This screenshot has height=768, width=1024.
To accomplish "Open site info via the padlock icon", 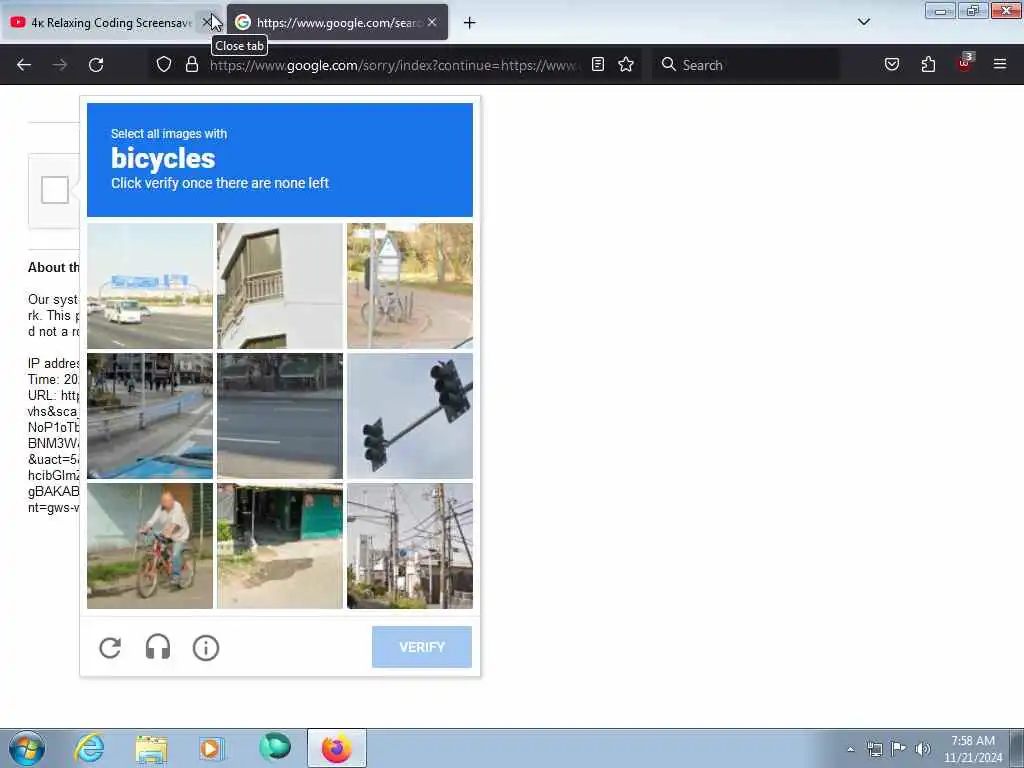I will (x=191, y=65).
